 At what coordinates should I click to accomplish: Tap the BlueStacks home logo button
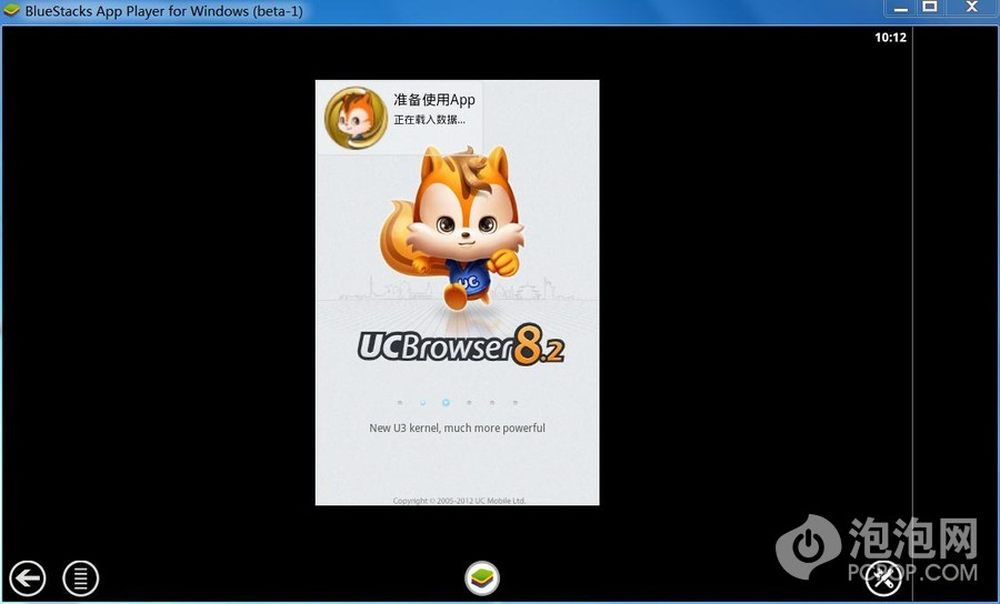point(482,577)
